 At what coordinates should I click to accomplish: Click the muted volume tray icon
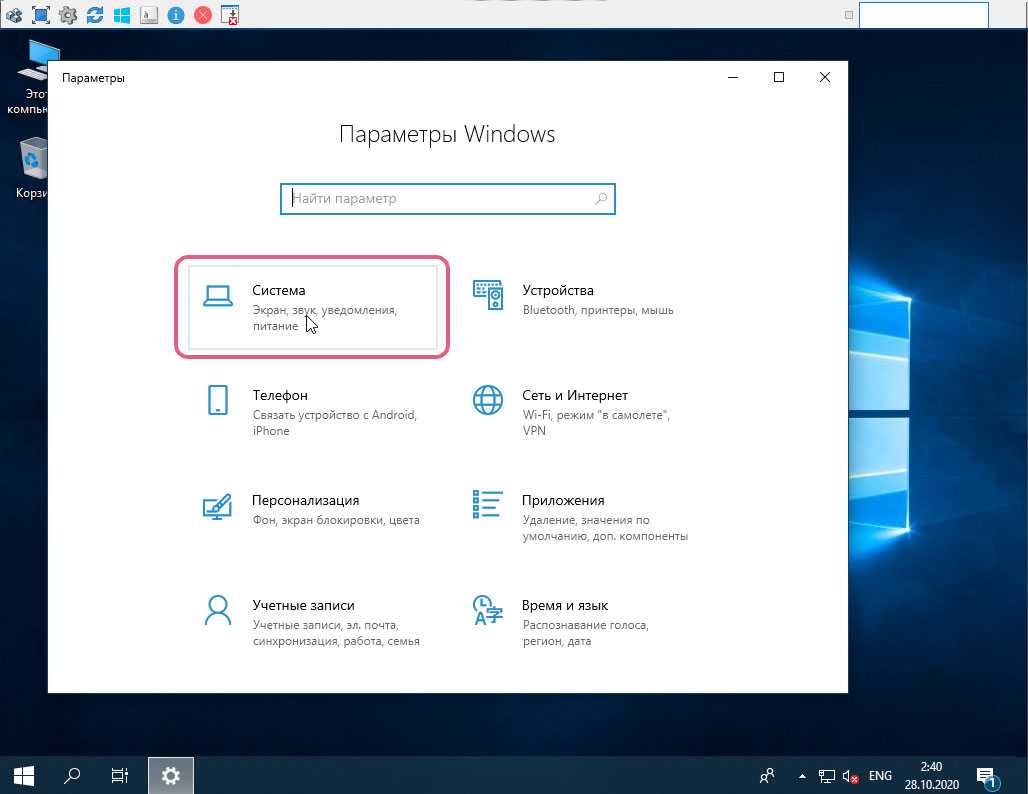click(850, 776)
